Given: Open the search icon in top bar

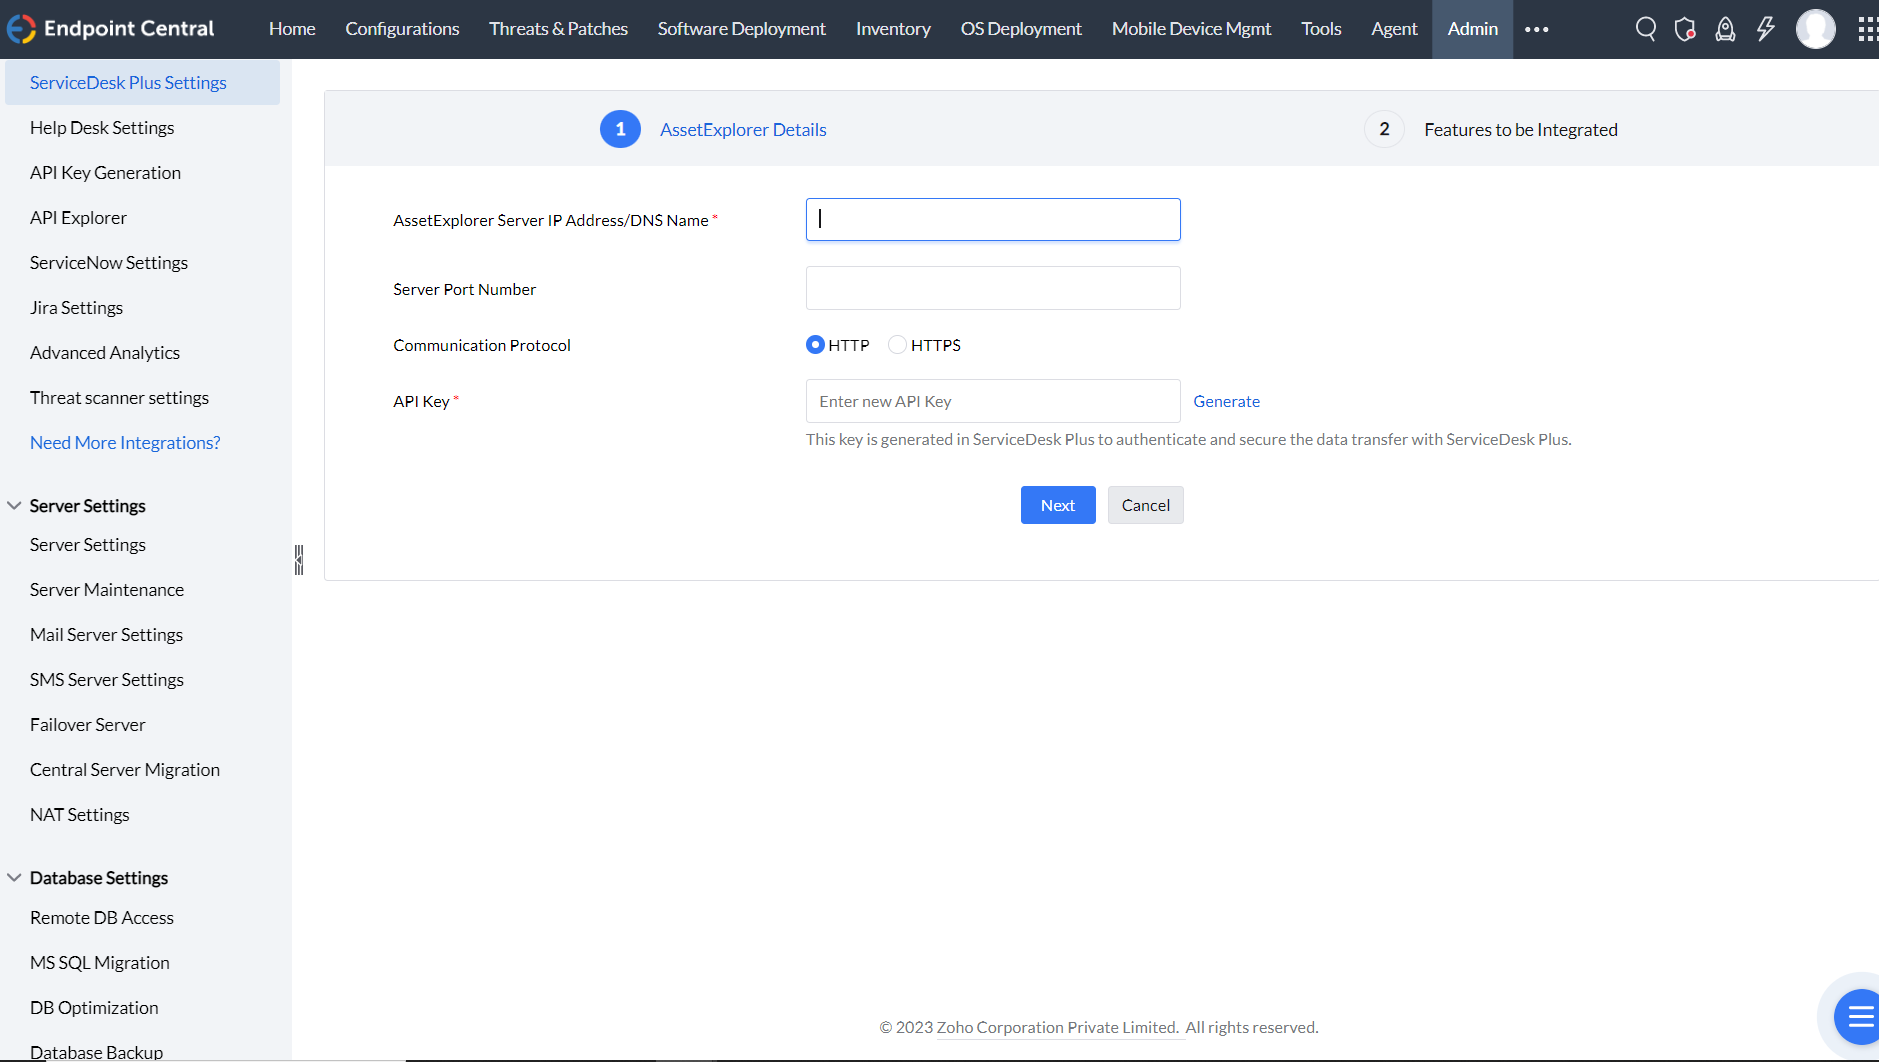Looking at the screenshot, I should coord(1645,29).
